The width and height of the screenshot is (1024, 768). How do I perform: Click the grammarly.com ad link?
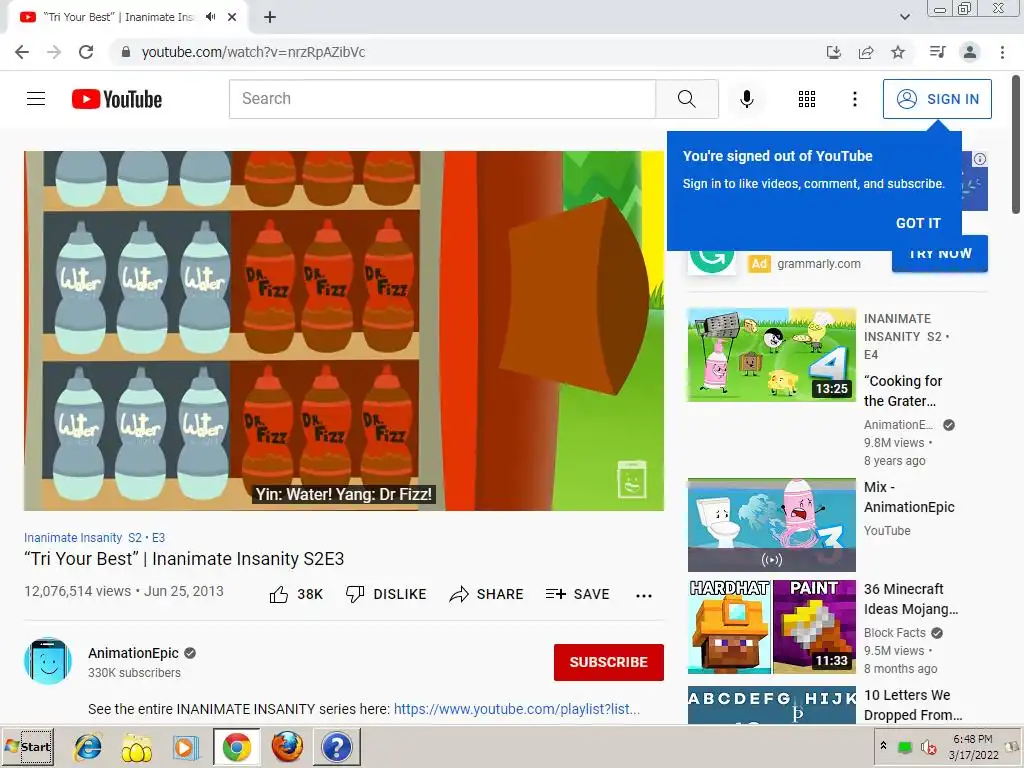click(x=818, y=264)
